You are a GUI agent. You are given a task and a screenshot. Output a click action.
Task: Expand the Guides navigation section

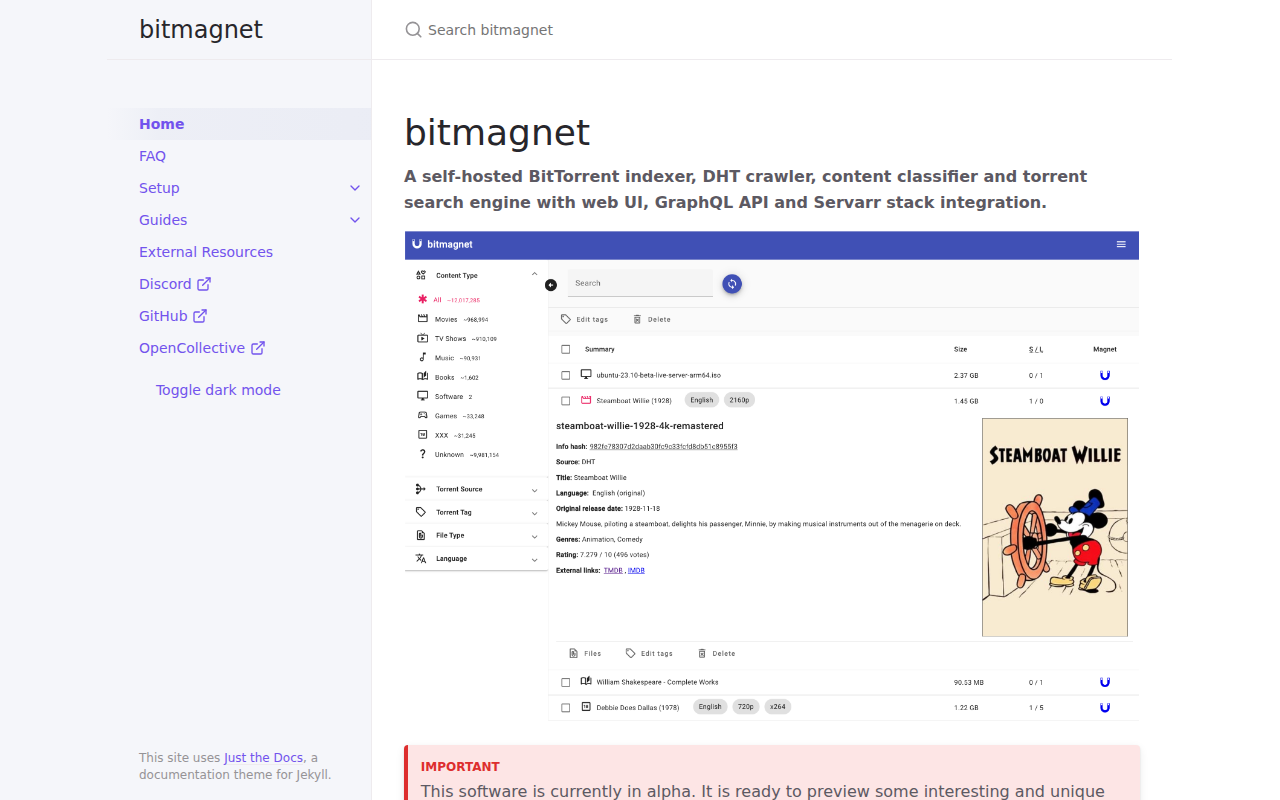pyautogui.click(x=355, y=220)
